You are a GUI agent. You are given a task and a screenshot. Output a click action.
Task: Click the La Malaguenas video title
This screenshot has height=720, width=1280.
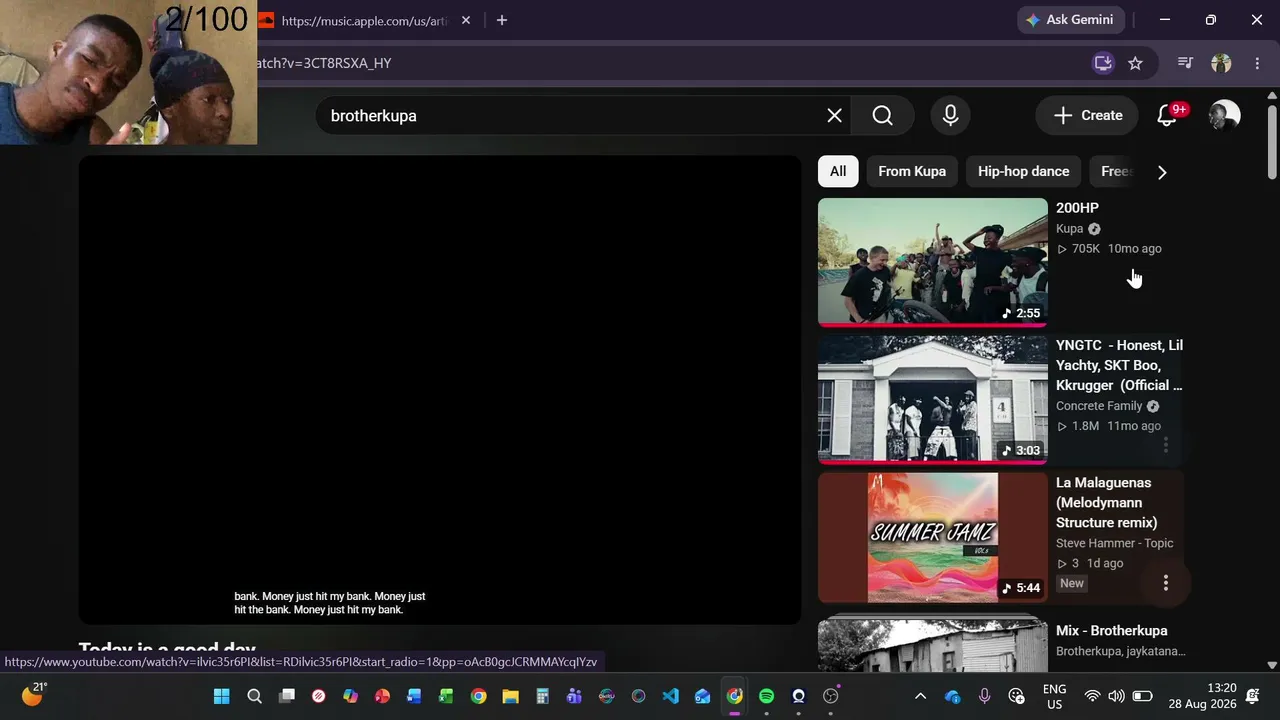click(x=1106, y=503)
